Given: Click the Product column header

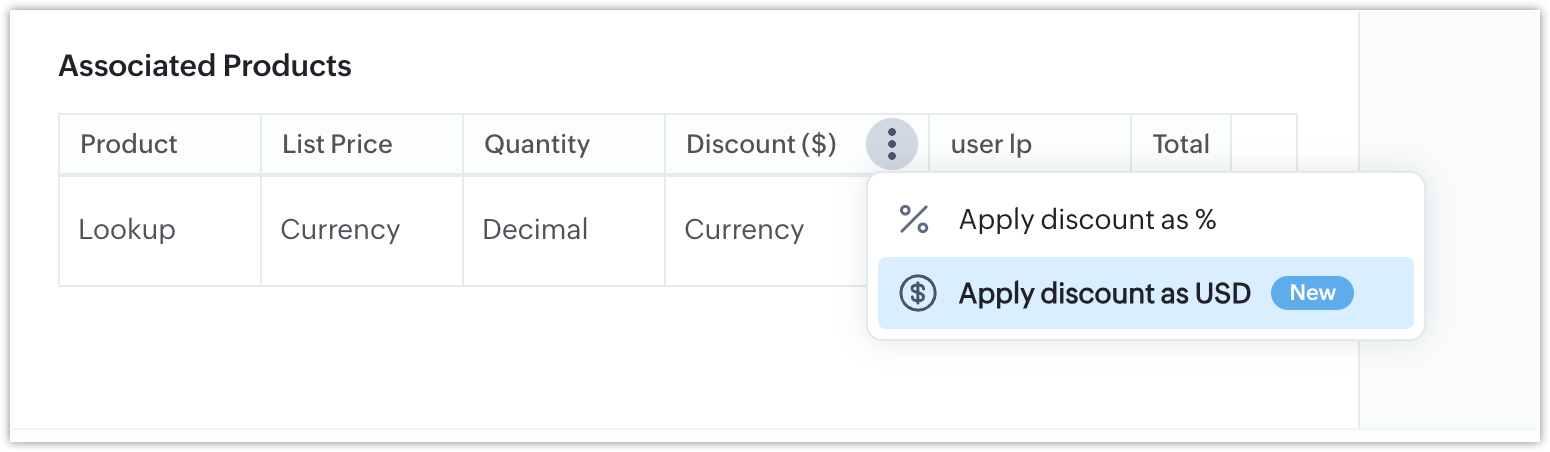Looking at the screenshot, I should click(x=129, y=145).
